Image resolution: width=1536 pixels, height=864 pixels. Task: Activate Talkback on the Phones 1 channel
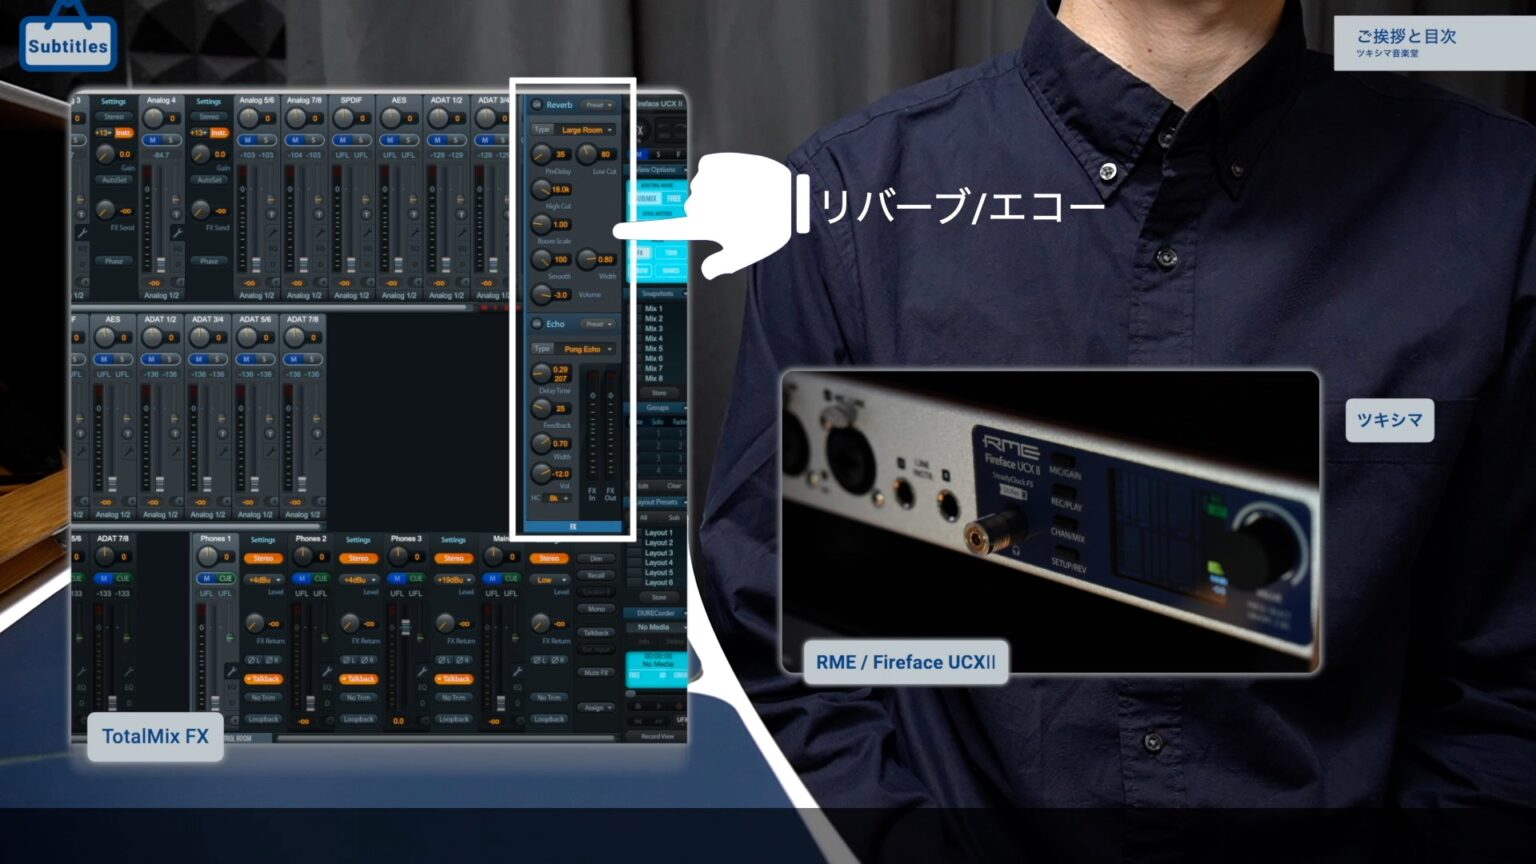pos(264,679)
